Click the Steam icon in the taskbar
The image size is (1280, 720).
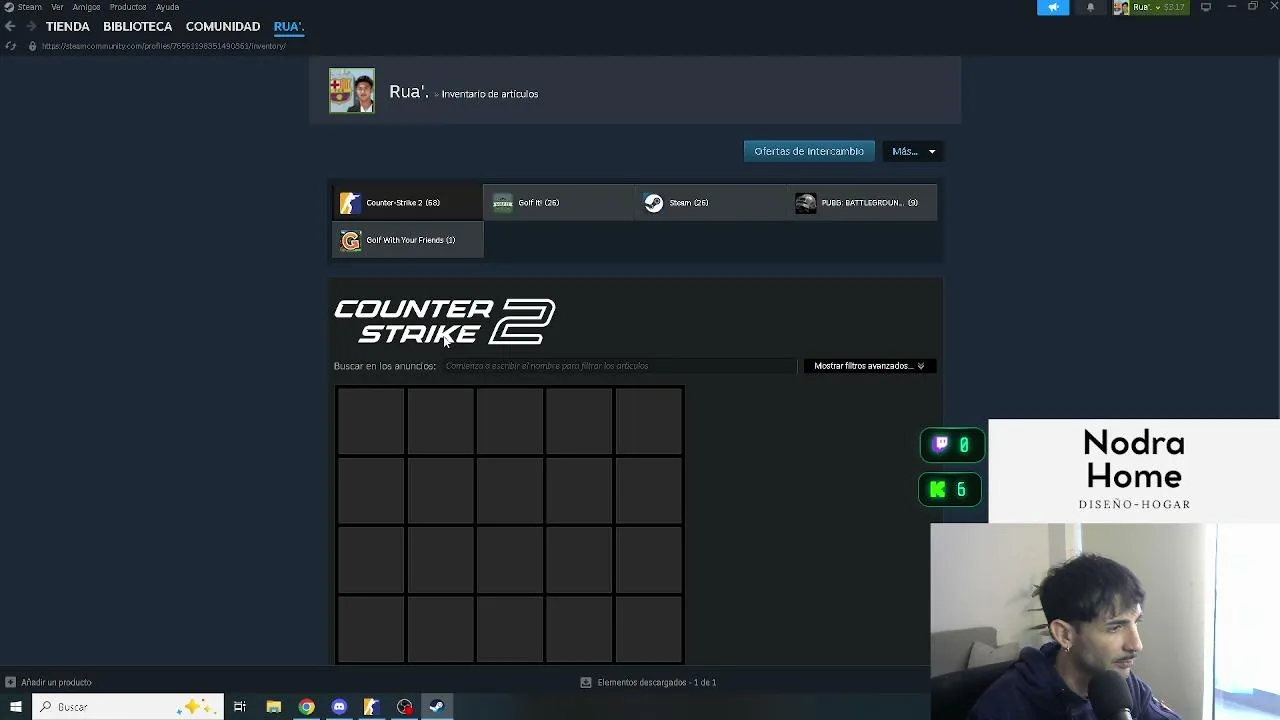[437, 707]
